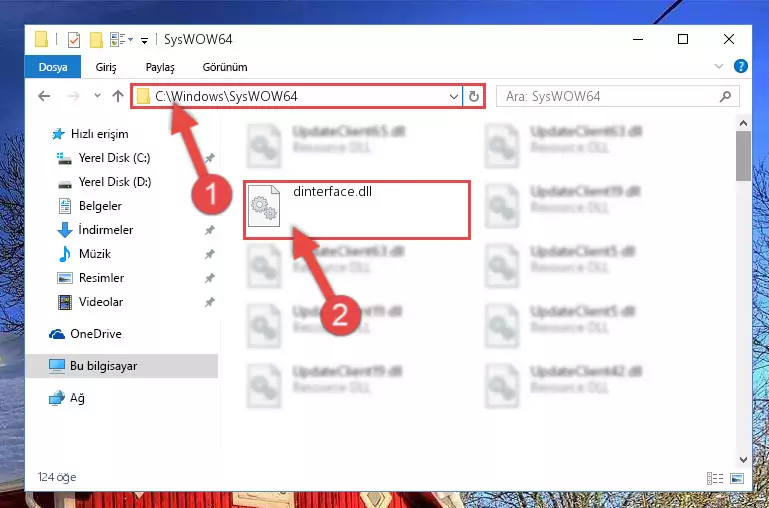Open the address bar history dropdown

coord(454,97)
